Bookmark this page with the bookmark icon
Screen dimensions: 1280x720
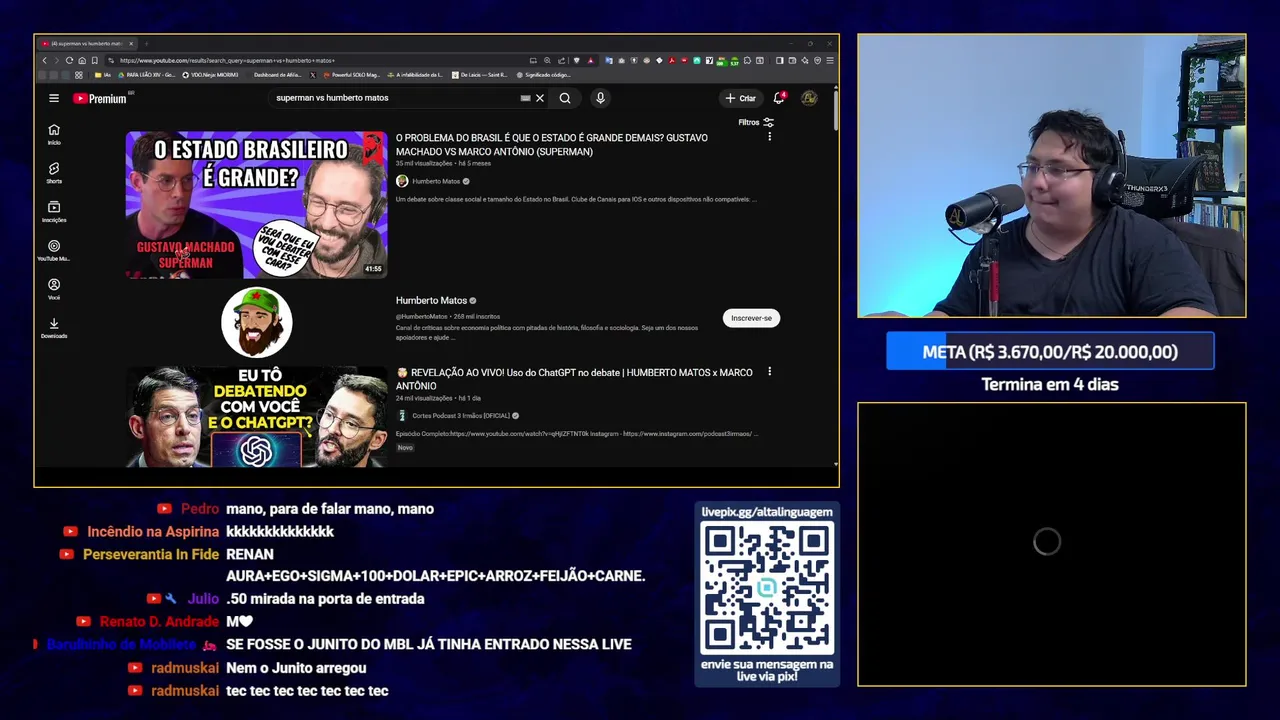[94, 60]
